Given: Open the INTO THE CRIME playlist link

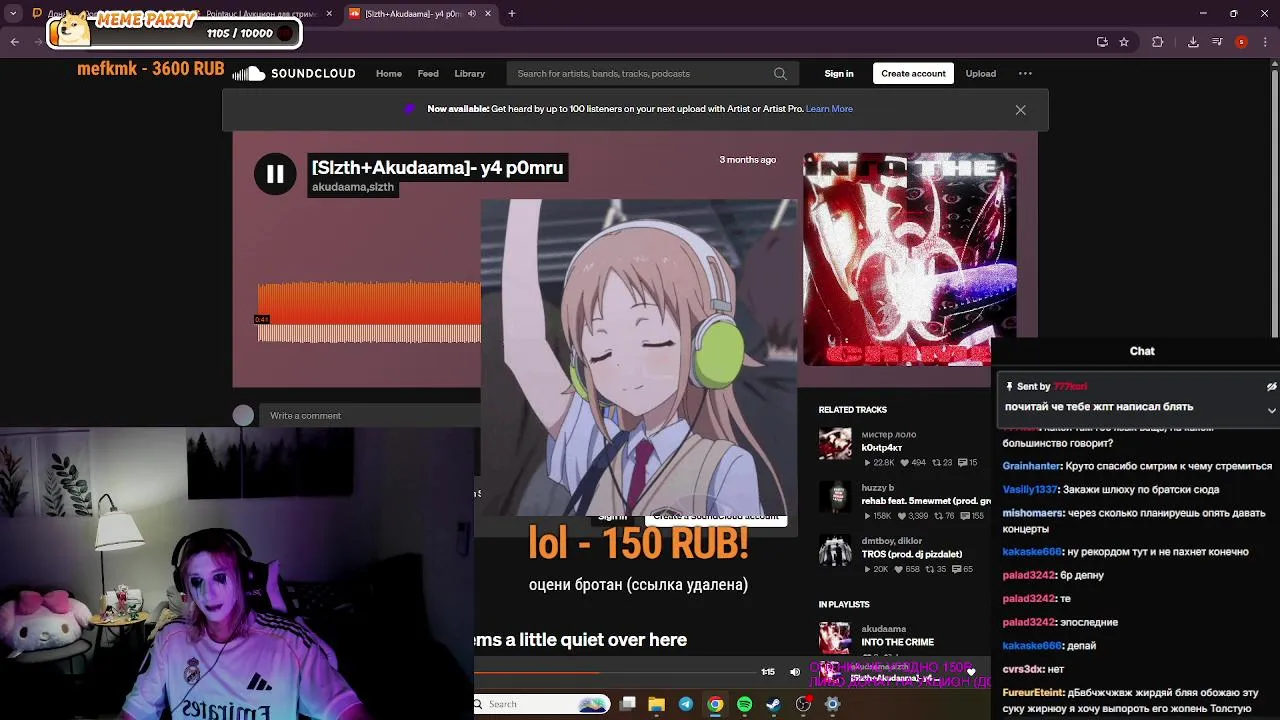Looking at the screenshot, I should (897, 642).
